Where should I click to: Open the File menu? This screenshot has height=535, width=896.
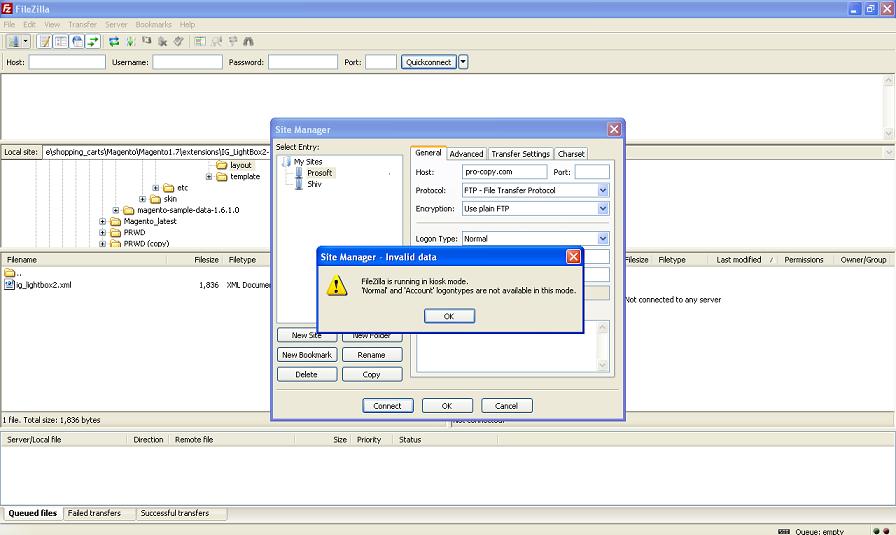click(x=9, y=25)
